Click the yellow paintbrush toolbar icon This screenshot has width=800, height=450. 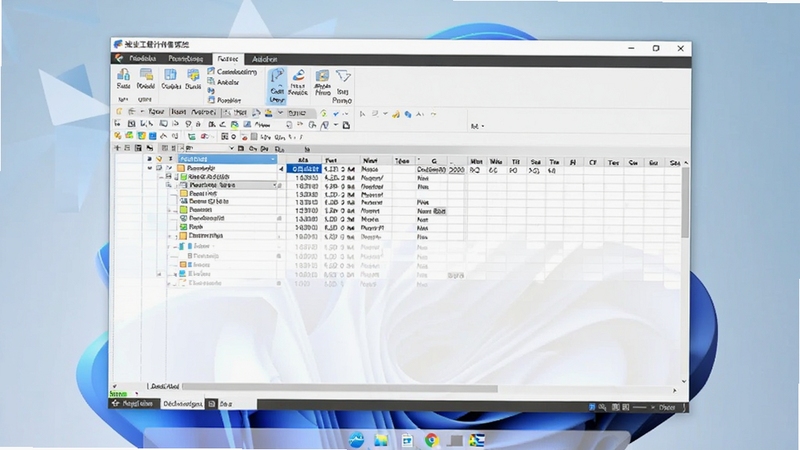coord(395,114)
